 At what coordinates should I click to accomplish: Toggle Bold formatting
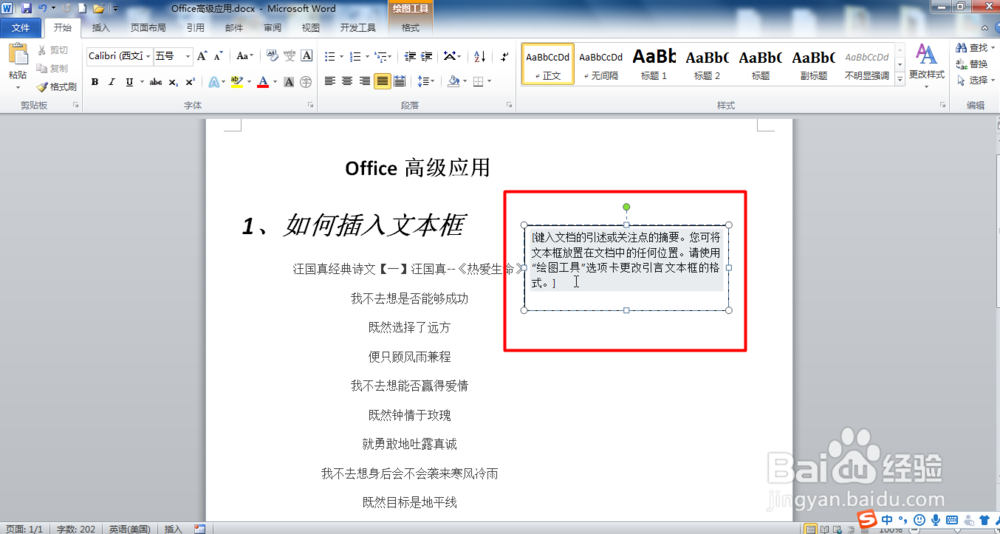coord(94,82)
